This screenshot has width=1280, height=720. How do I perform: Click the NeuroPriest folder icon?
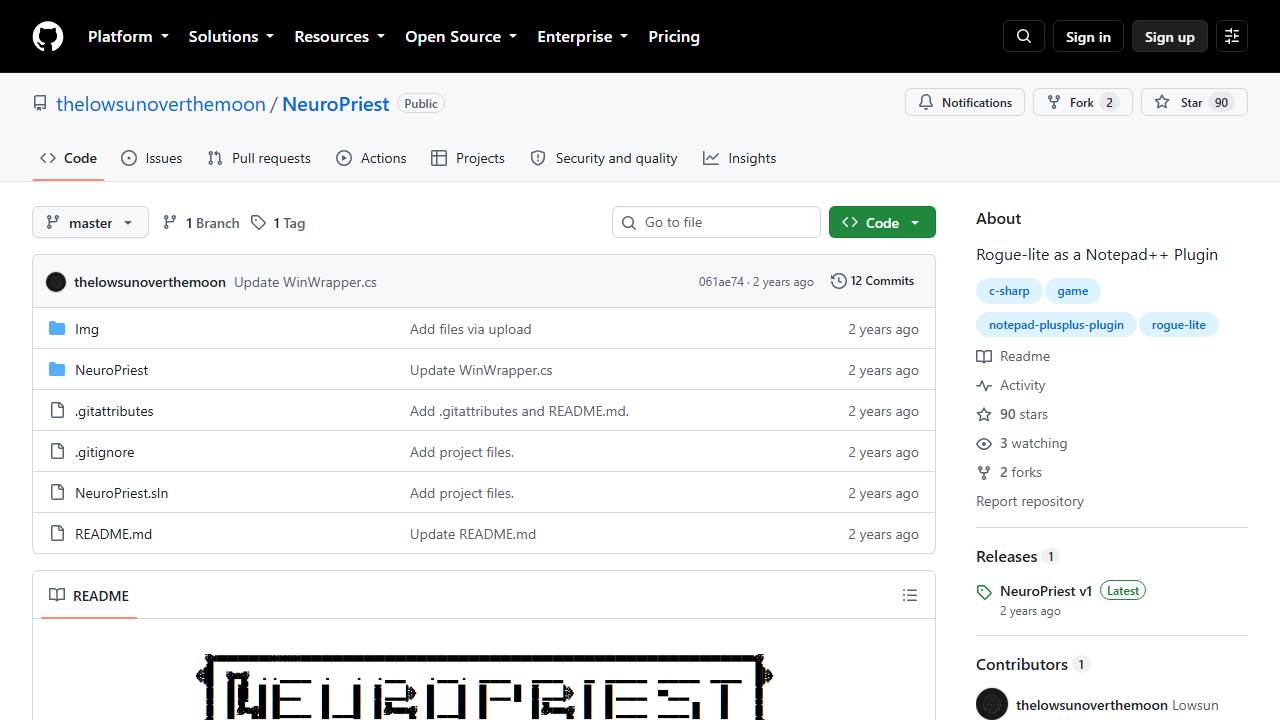(x=57, y=370)
